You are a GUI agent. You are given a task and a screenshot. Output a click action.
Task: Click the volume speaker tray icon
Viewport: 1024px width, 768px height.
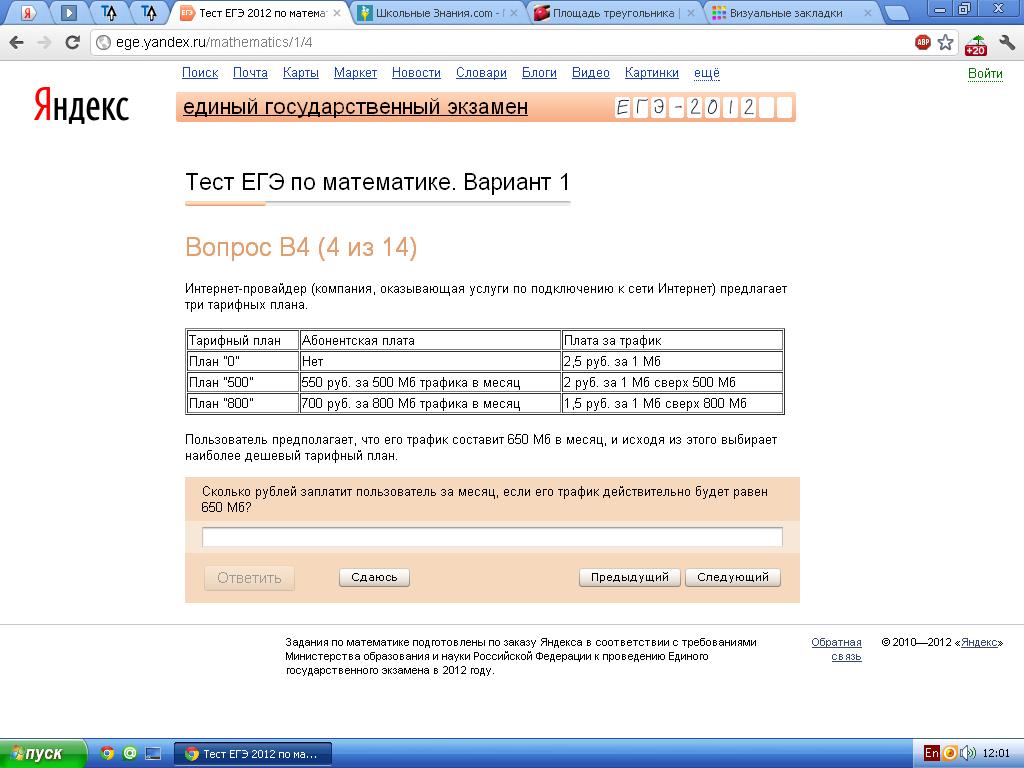point(967,754)
